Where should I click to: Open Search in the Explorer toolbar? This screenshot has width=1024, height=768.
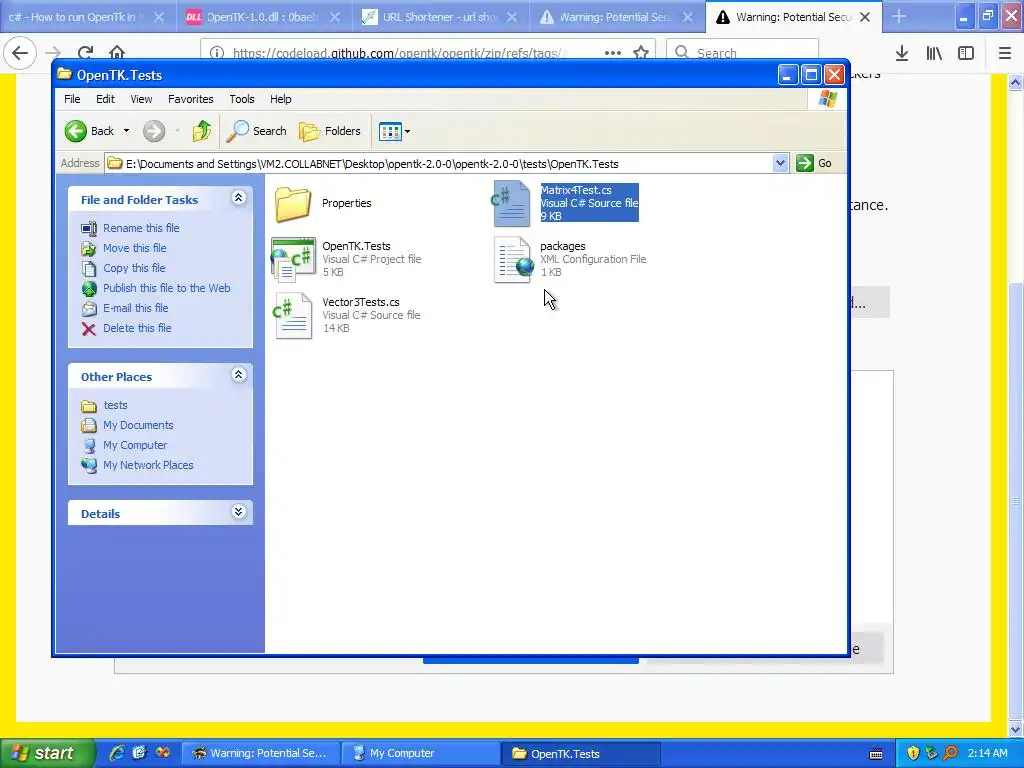pyautogui.click(x=257, y=131)
